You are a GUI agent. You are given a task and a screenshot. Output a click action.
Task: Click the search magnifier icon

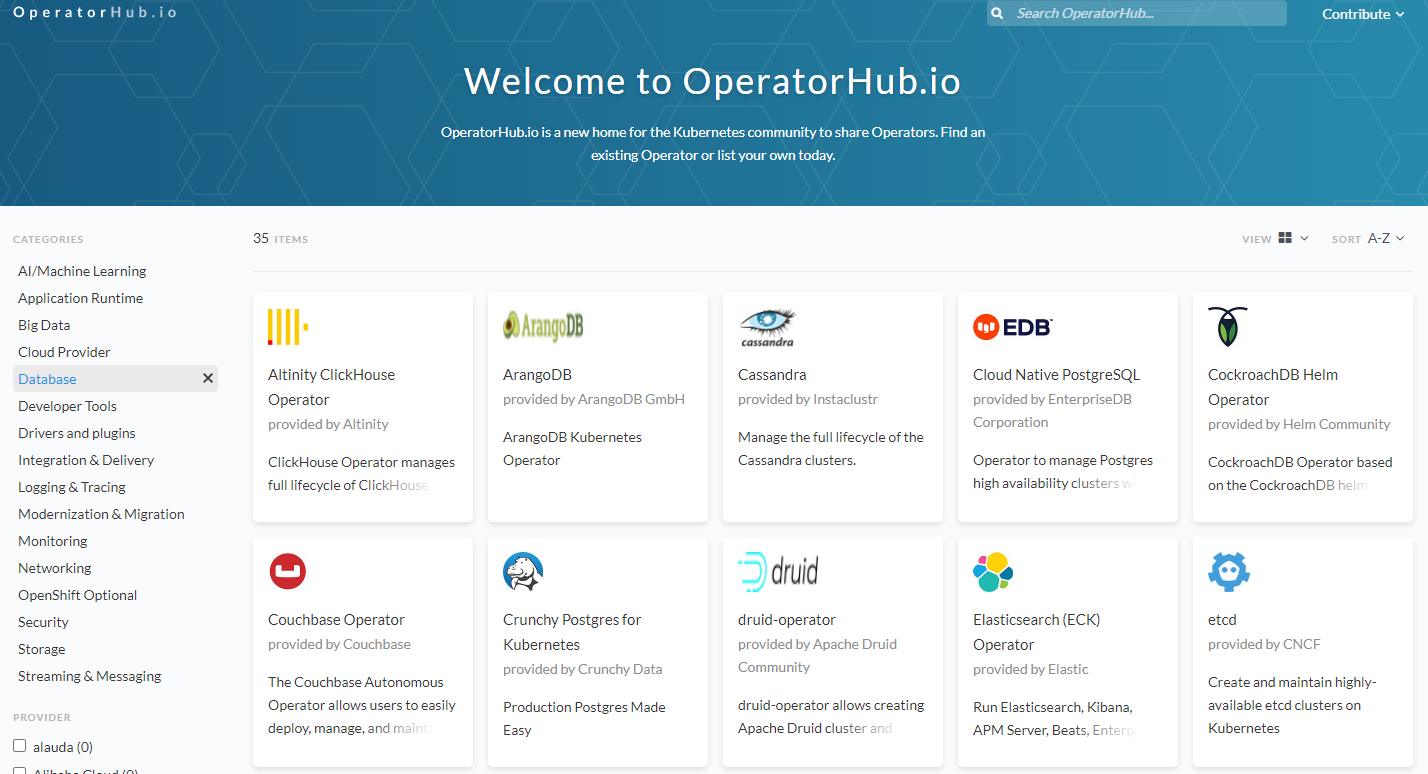(996, 13)
